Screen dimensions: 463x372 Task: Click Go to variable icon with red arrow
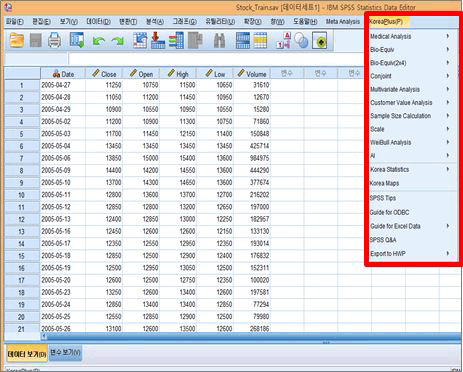(158, 40)
